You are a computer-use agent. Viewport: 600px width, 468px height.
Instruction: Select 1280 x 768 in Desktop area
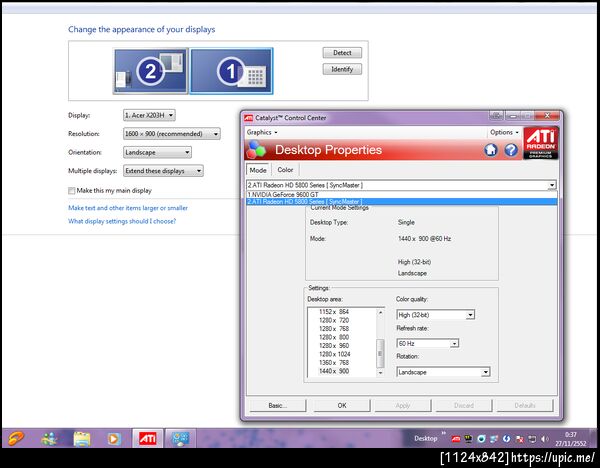[334, 329]
